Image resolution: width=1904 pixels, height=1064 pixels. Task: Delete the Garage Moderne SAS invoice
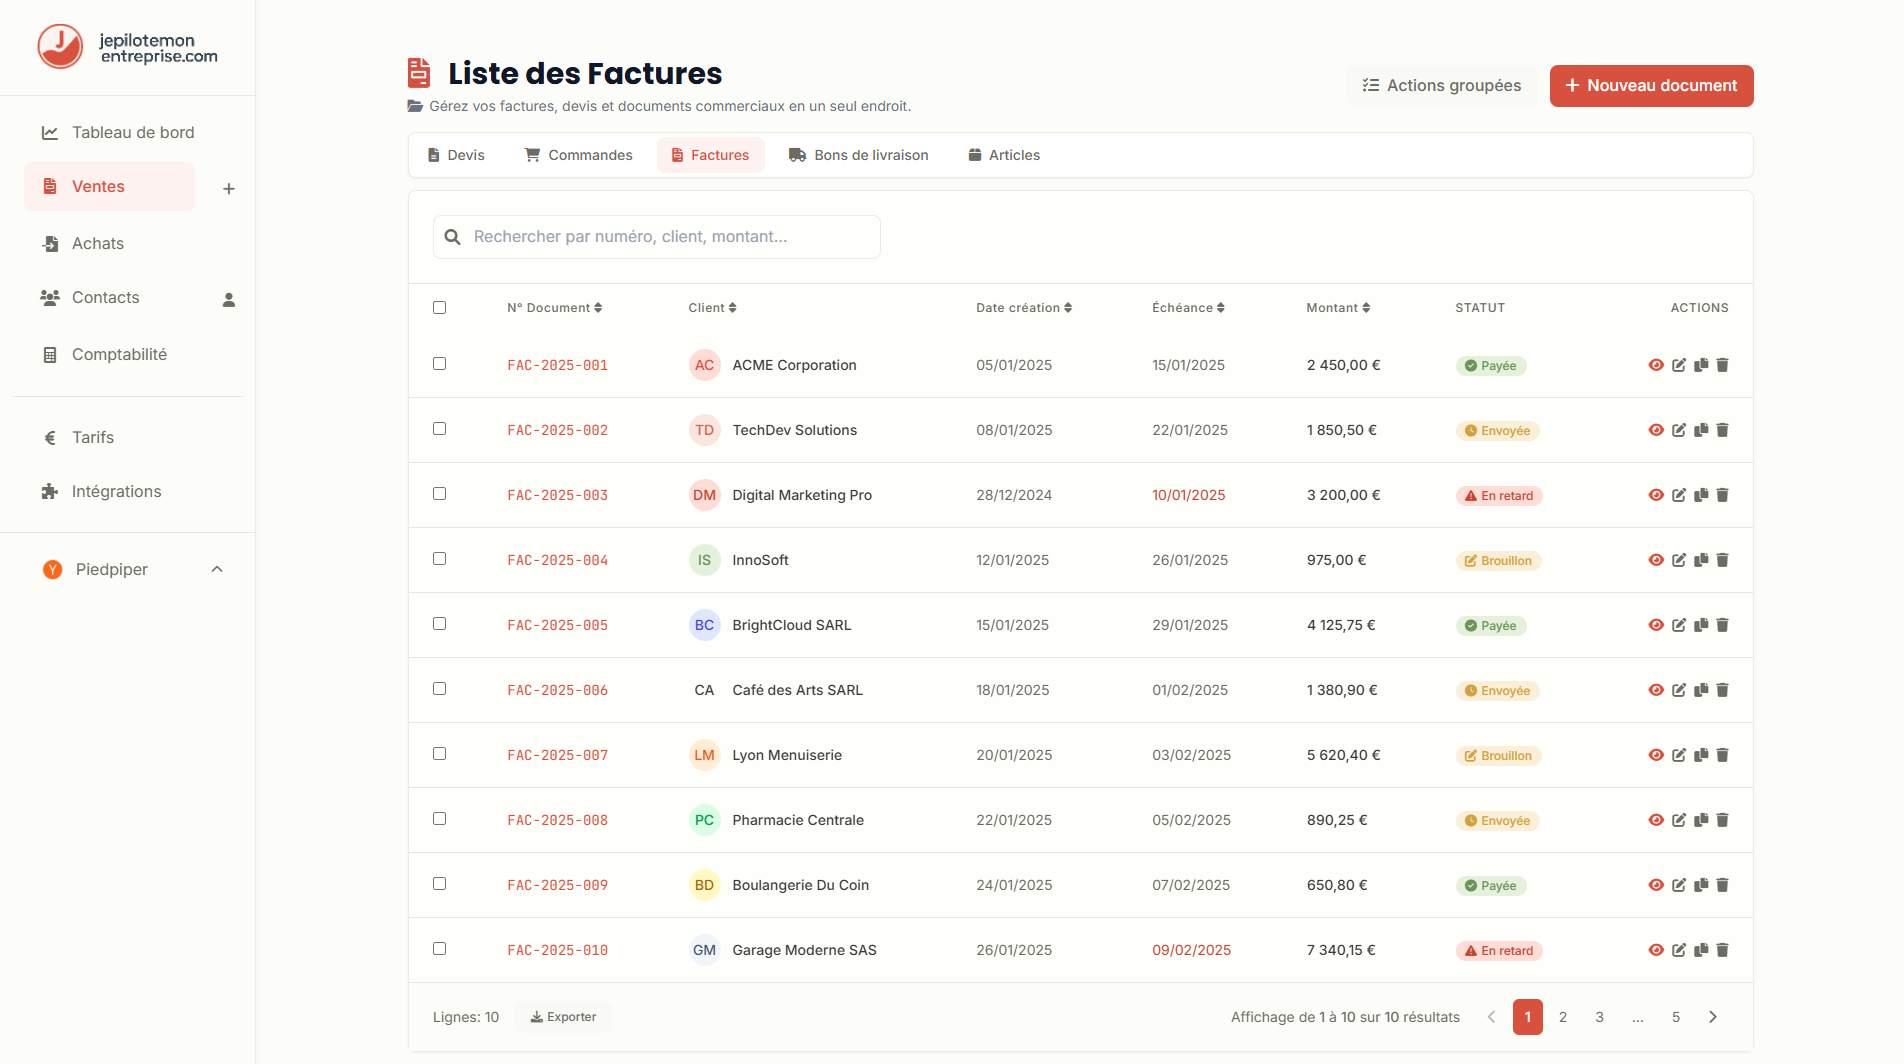[1722, 950]
